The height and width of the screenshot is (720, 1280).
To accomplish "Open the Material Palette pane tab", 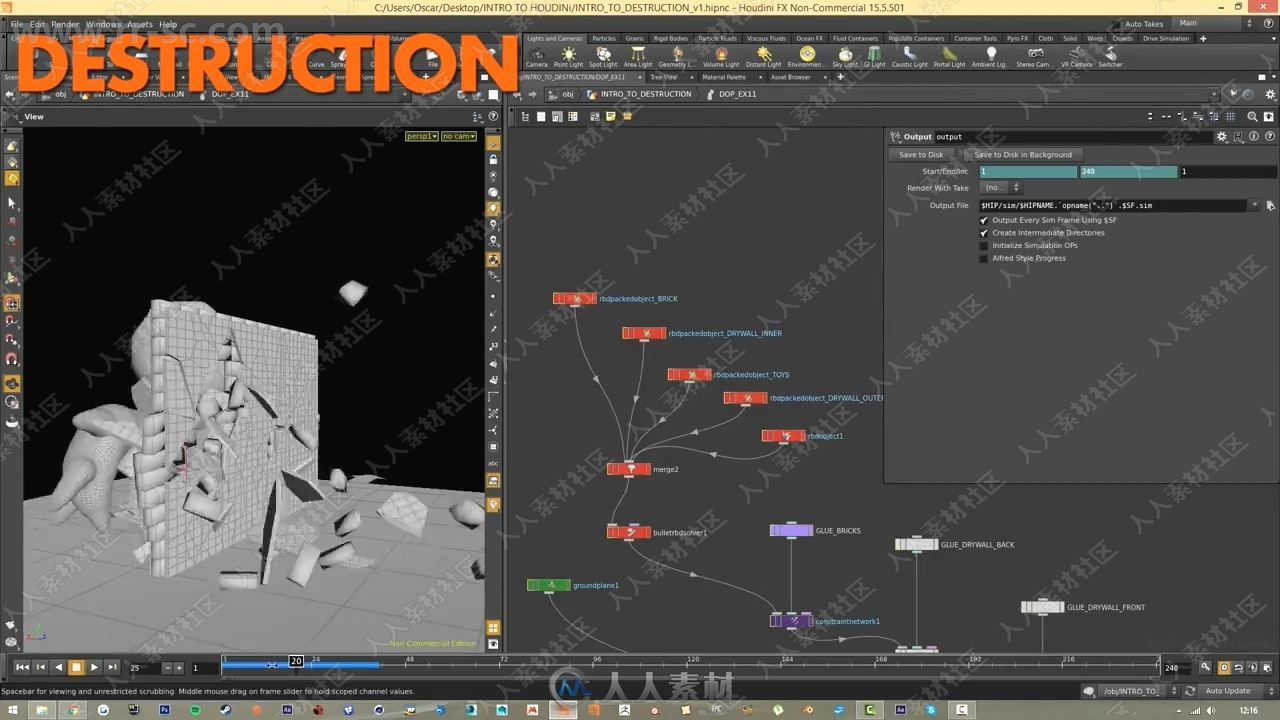I will (723, 77).
